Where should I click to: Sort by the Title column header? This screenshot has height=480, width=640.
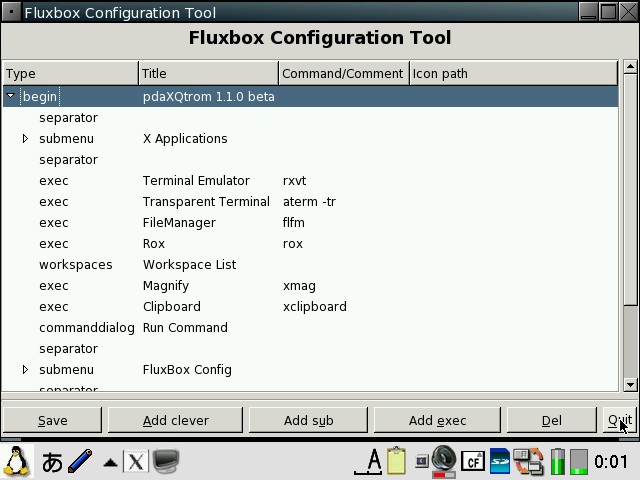(x=208, y=73)
